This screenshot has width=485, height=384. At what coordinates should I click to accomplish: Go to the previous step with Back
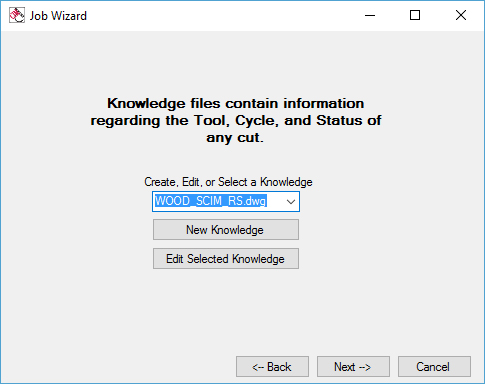click(x=272, y=367)
